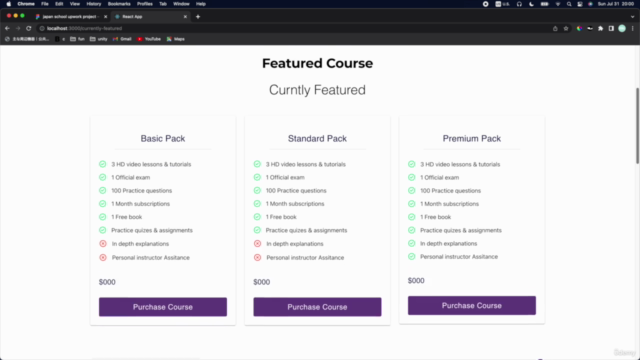Screen dimensions: 640x360
Task: Open the Bookmarks menu
Action: 119,4
